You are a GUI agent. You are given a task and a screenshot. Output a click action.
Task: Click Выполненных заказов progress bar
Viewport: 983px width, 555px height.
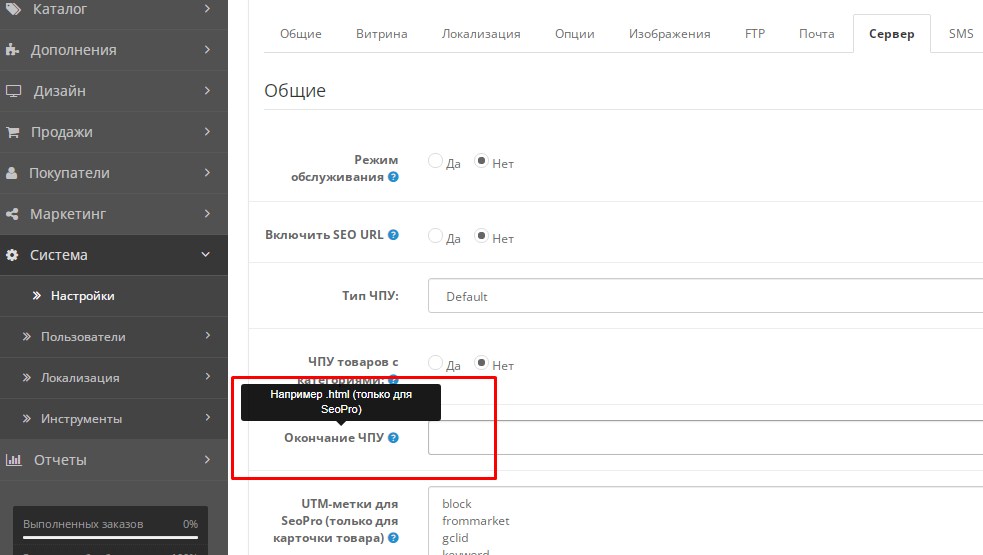coord(110,537)
